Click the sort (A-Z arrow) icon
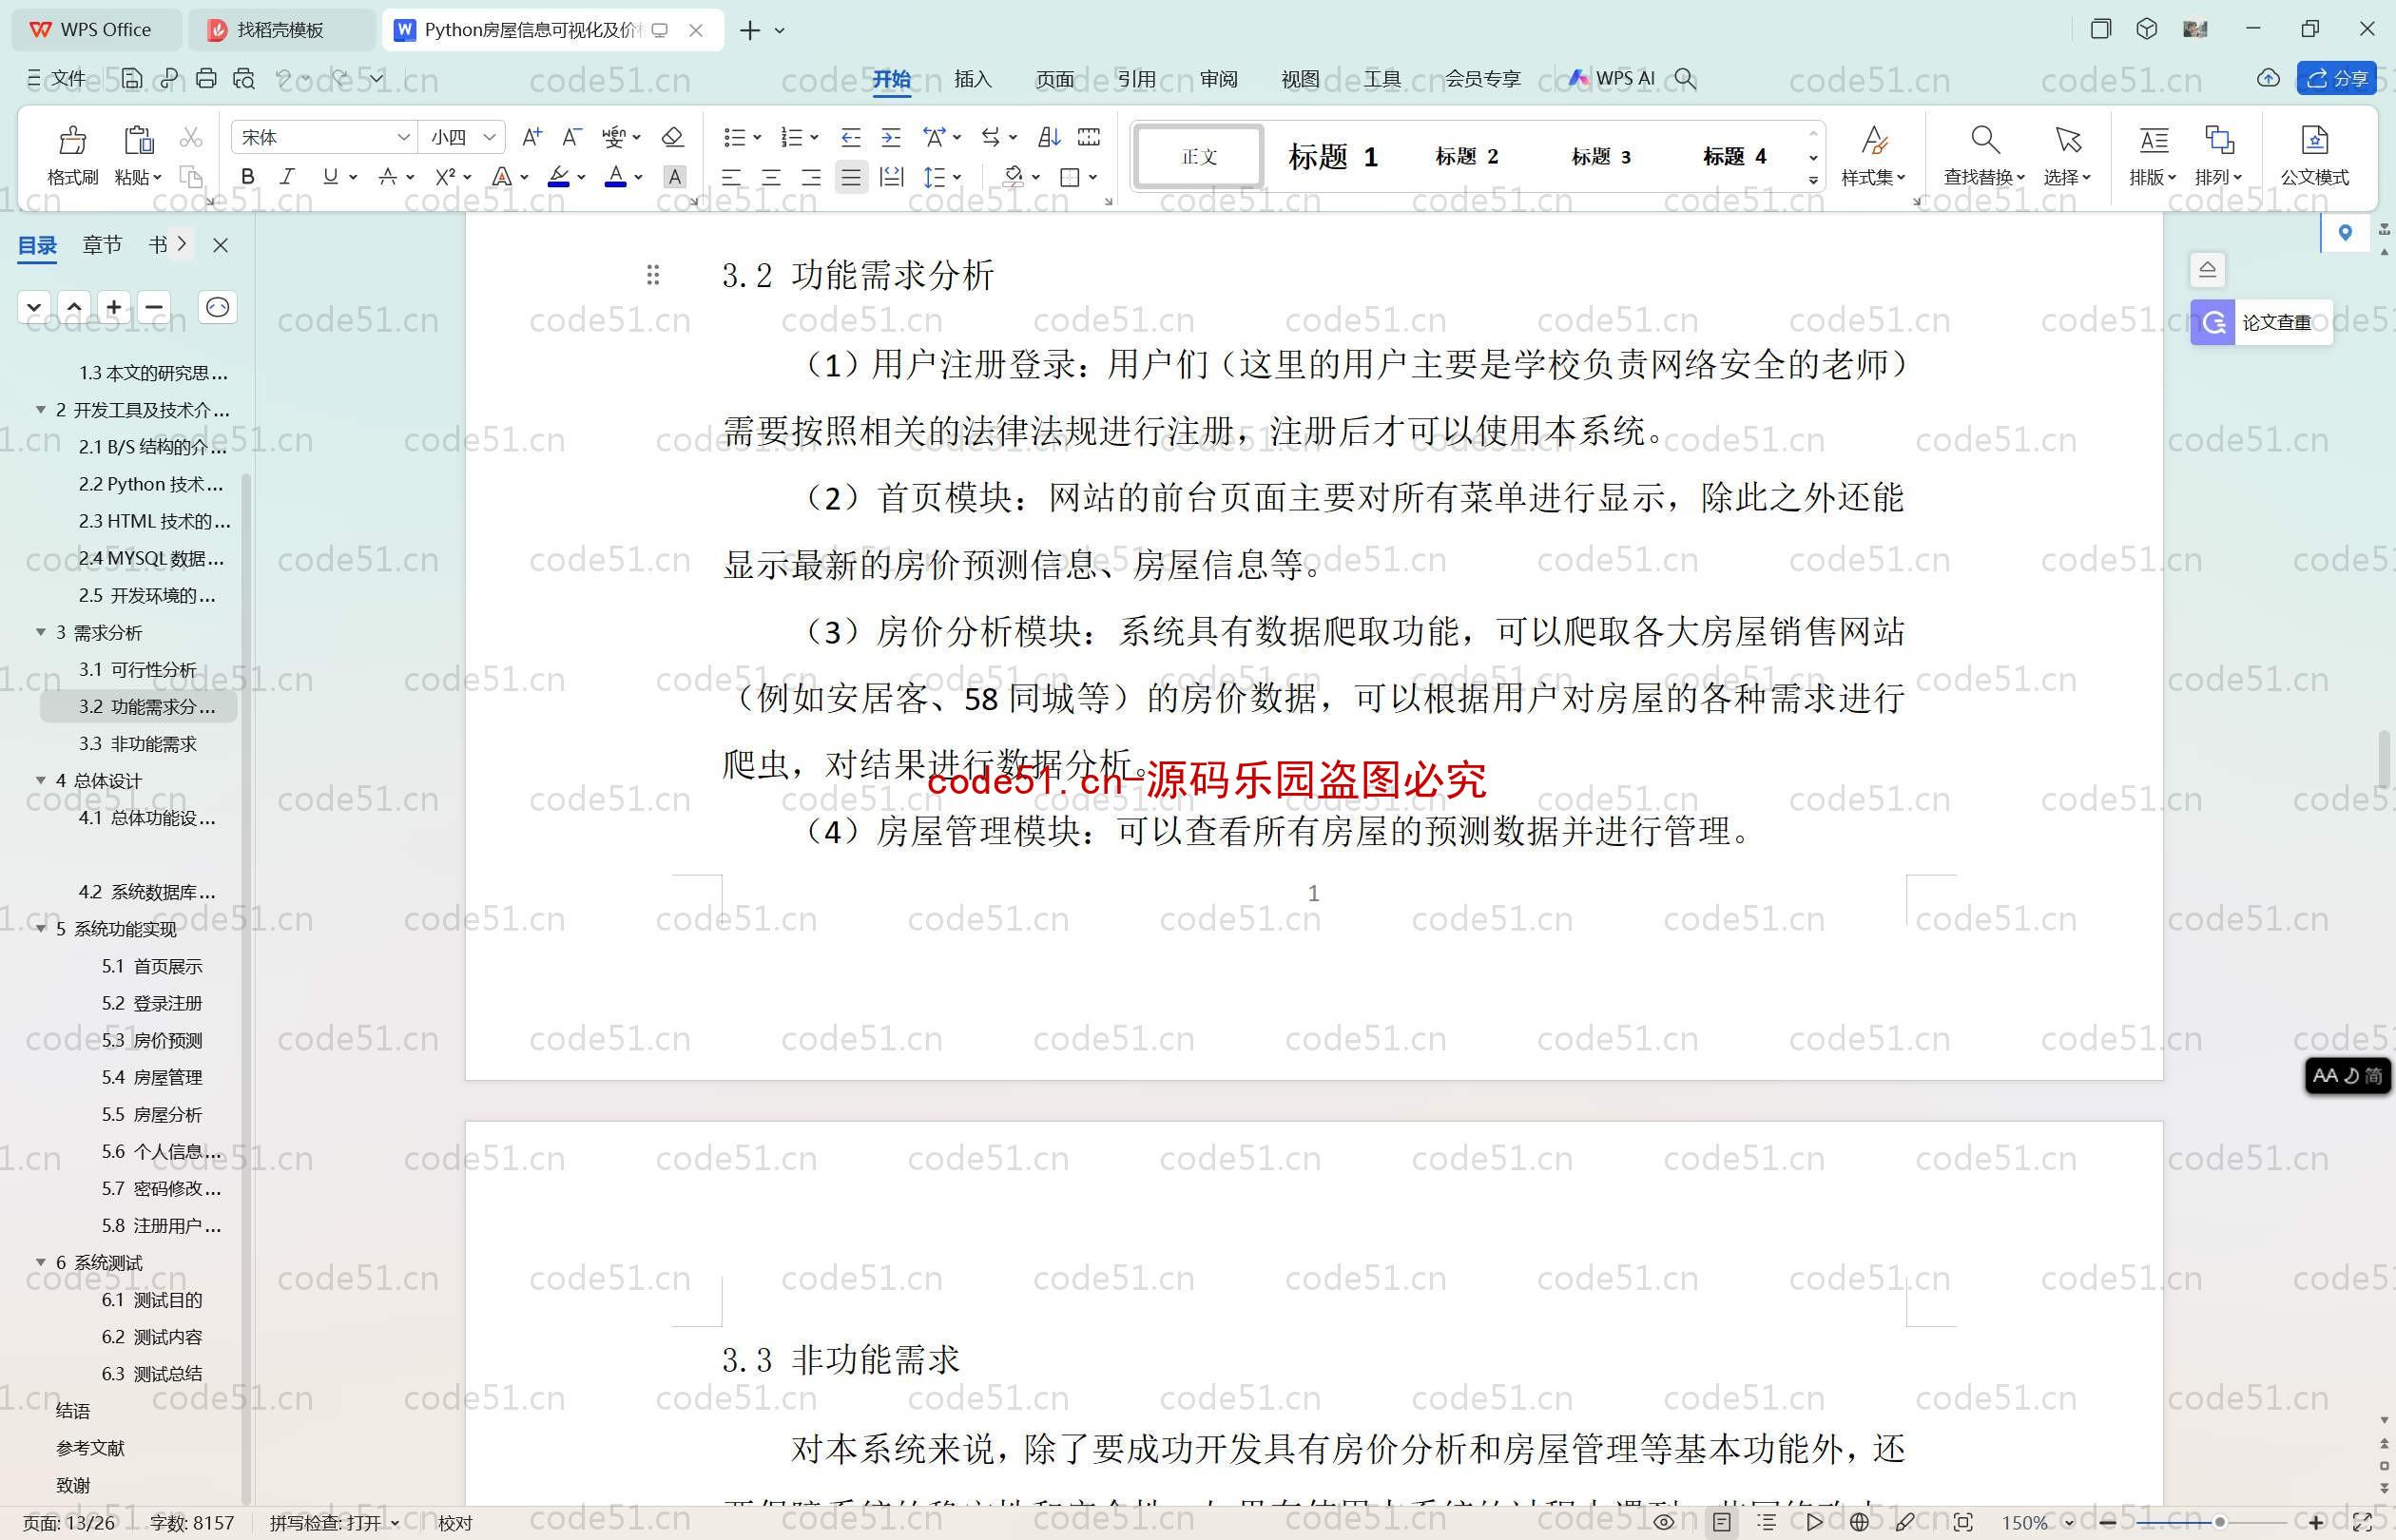2396x1540 pixels. click(1049, 137)
